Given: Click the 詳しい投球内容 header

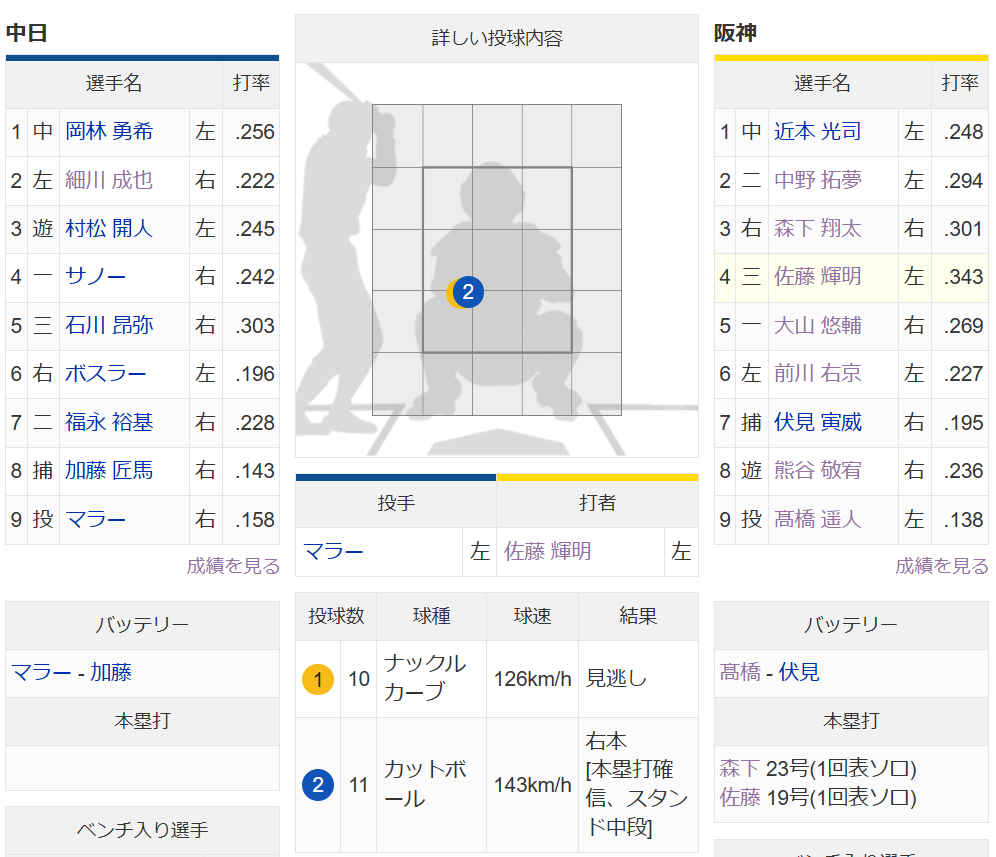Looking at the screenshot, I should pyautogui.click(x=497, y=38).
